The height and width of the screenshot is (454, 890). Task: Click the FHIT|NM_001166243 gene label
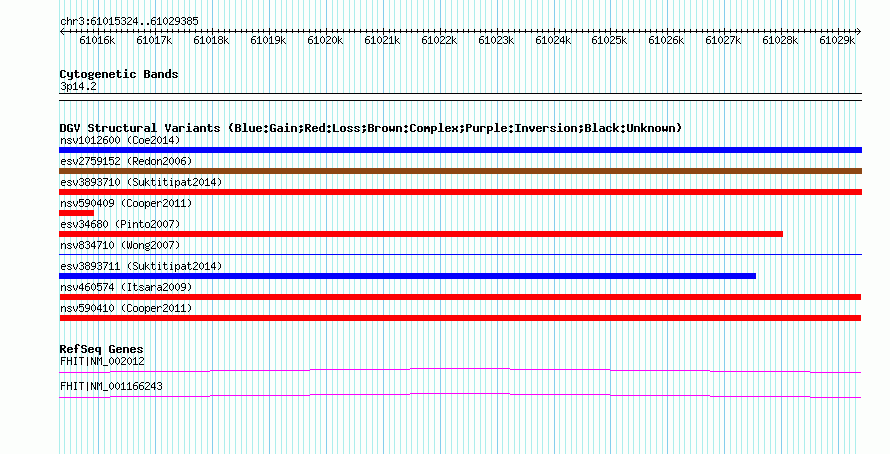pos(111,386)
